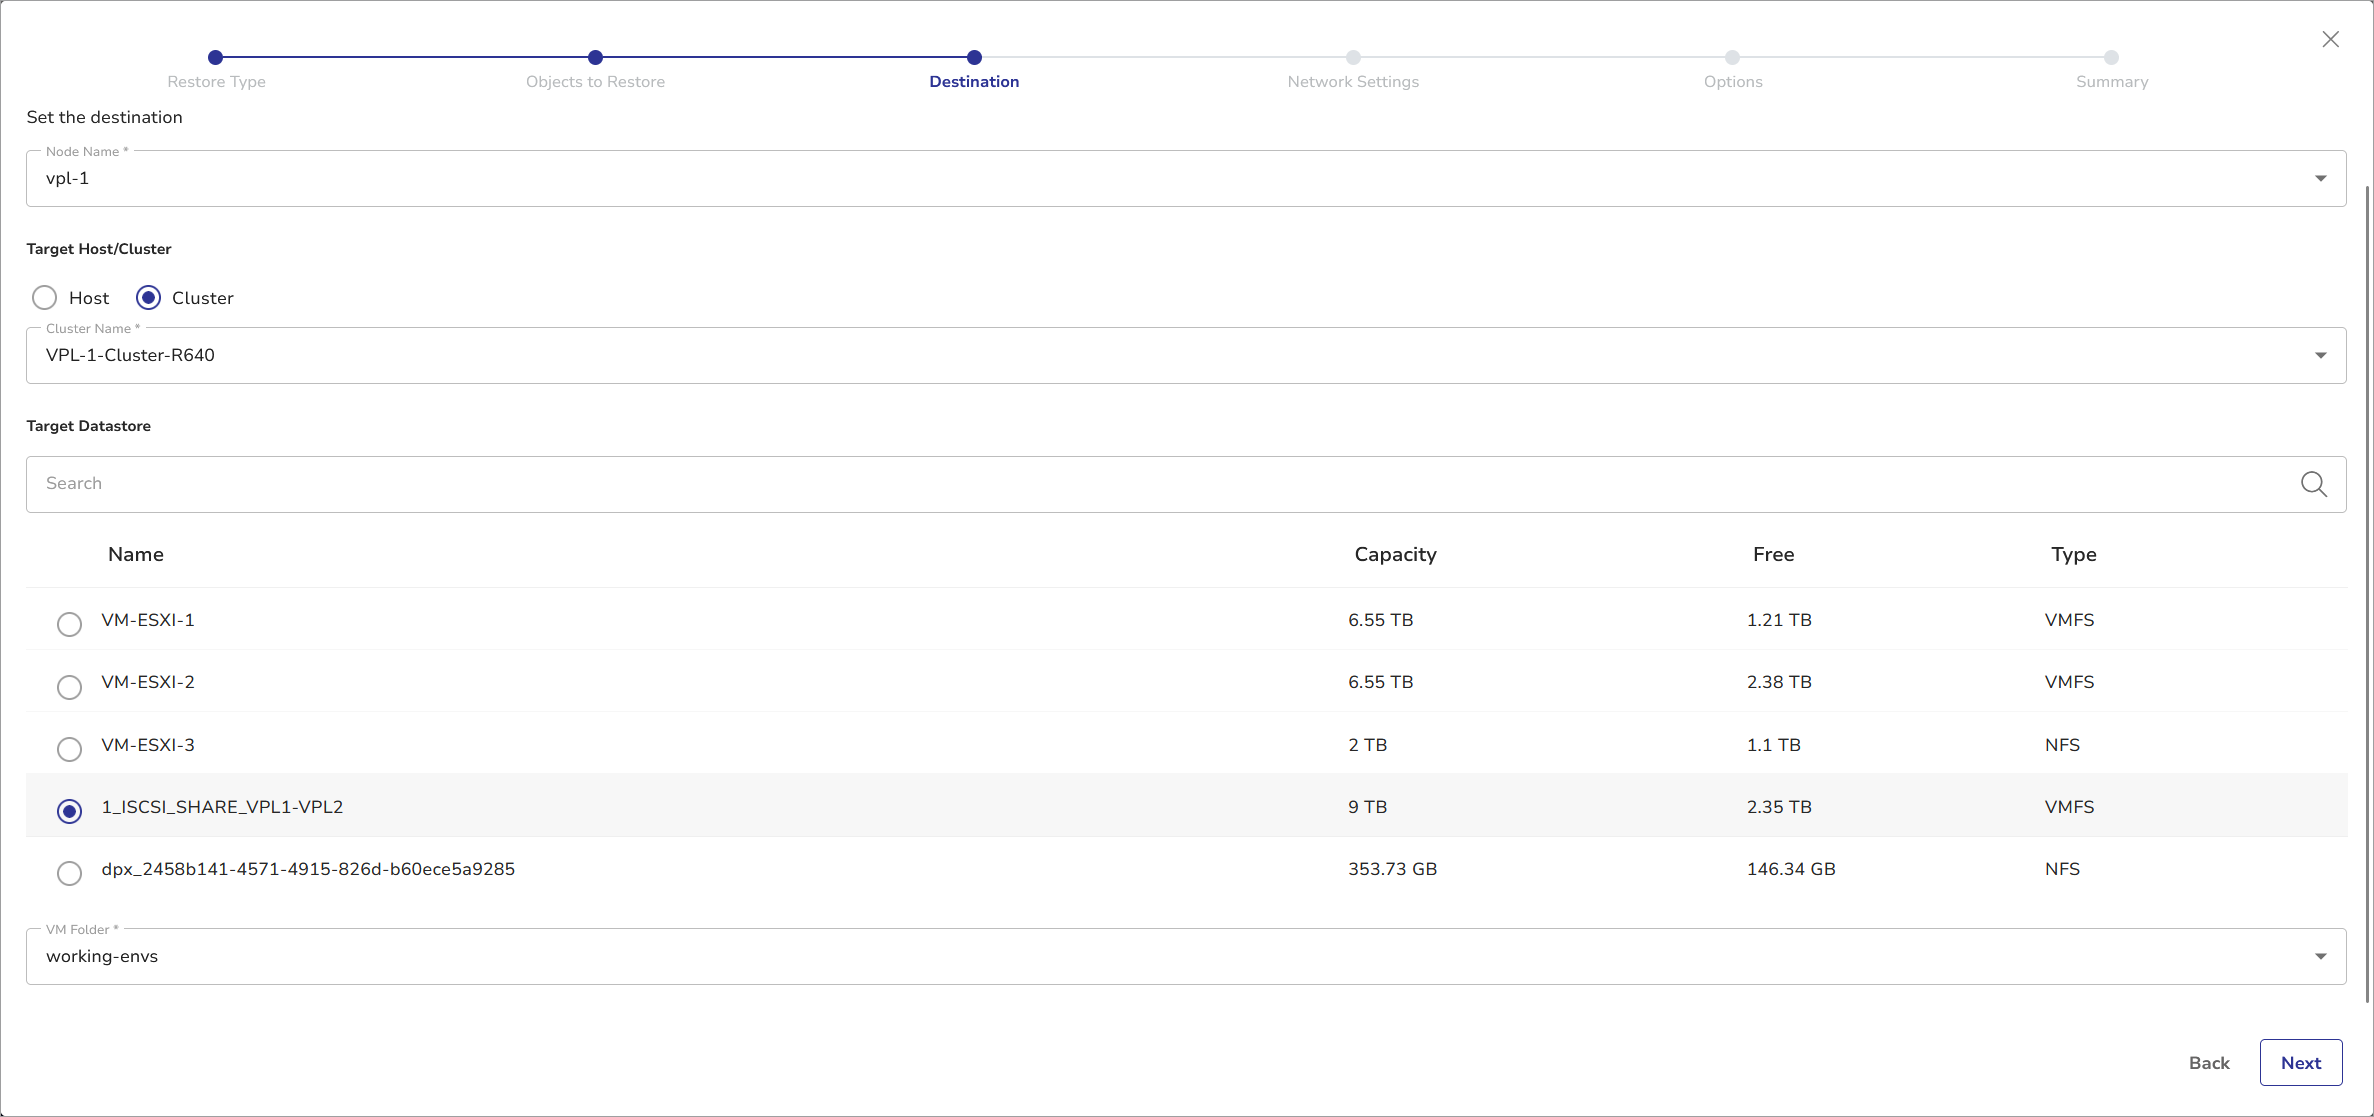This screenshot has height=1117, width=2374.
Task: Expand the Cluster Name dropdown
Action: coord(2320,356)
